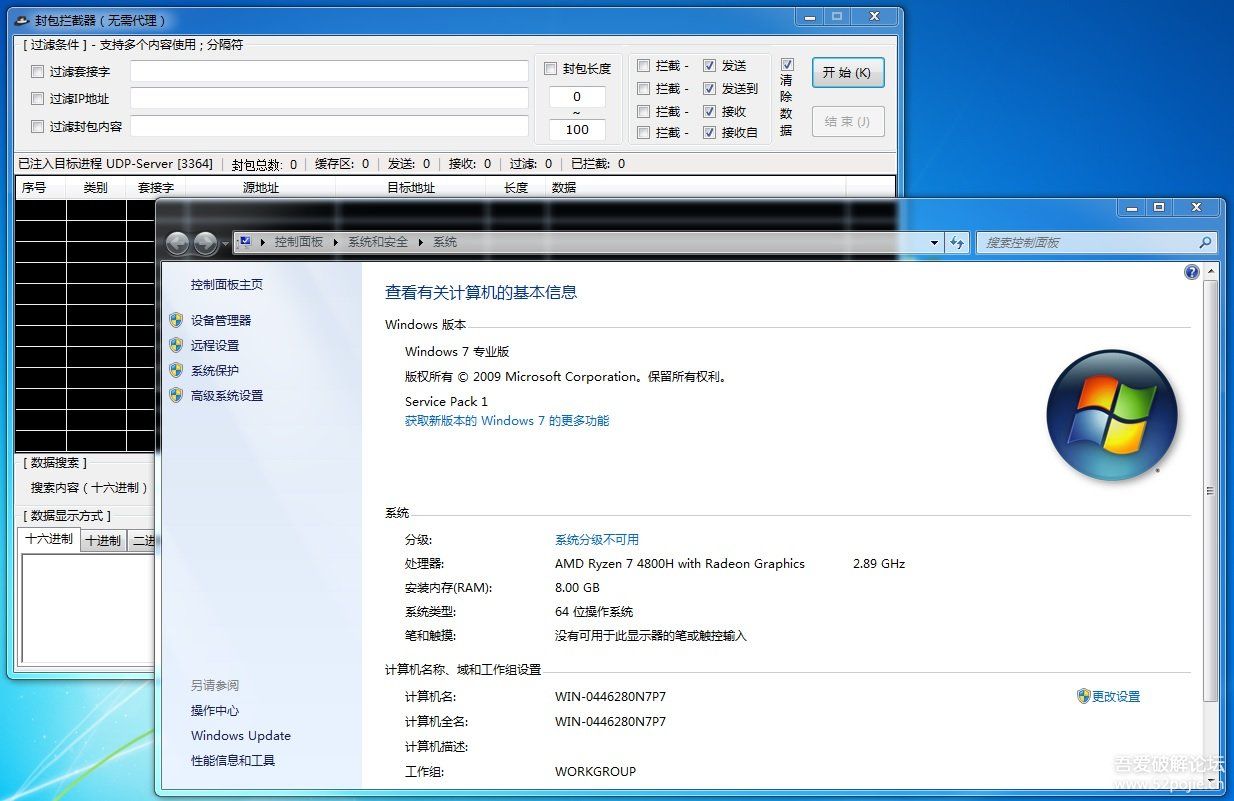The width and height of the screenshot is (1234, 801).
Task: Enable the 过滤封包内容 checkbox
Action: click(x=38, y=126)
